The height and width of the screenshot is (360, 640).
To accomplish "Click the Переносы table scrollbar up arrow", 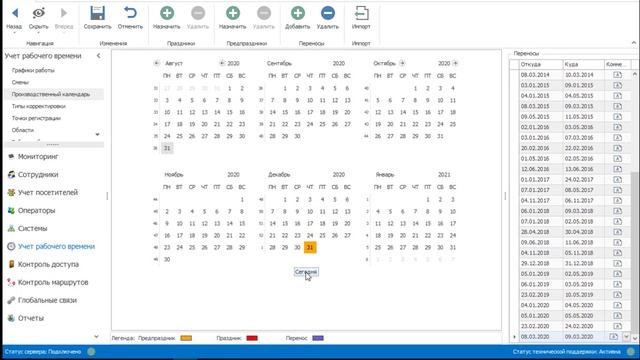I will click(635, 74).
